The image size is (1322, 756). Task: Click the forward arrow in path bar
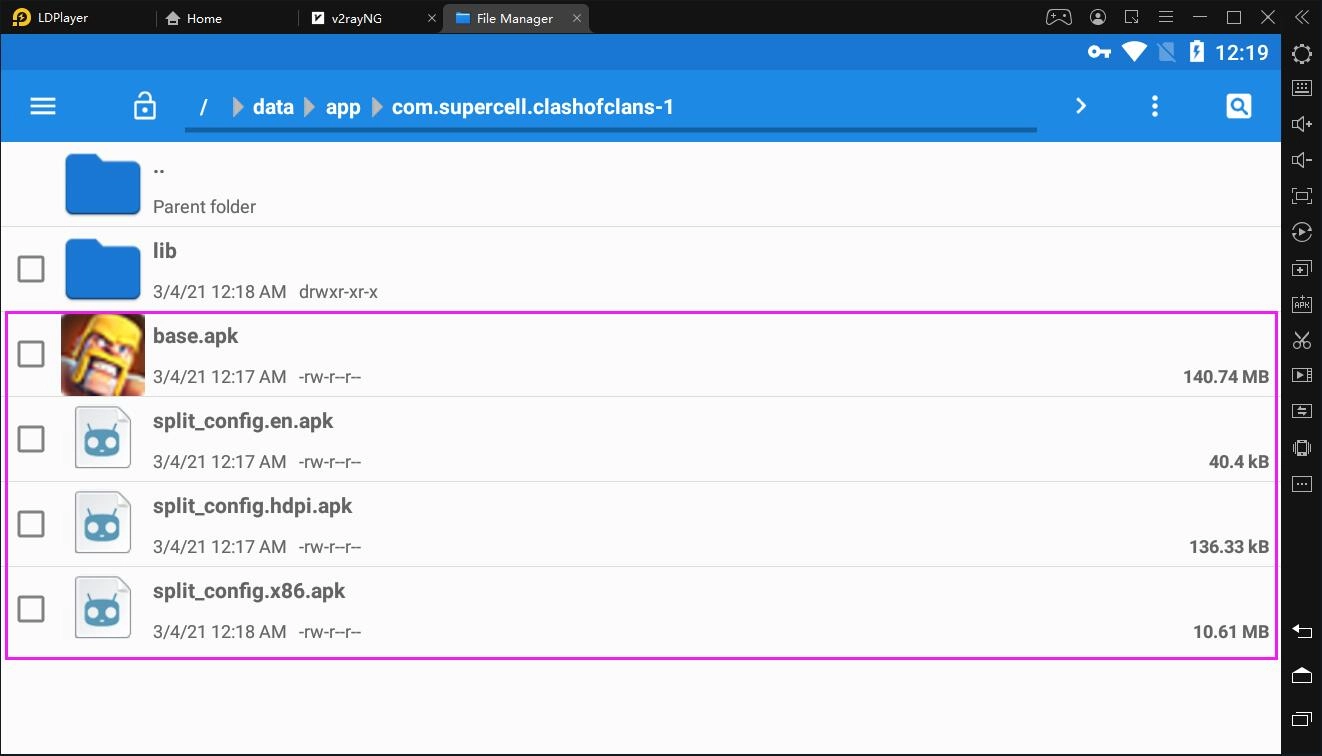point(1080,105)
